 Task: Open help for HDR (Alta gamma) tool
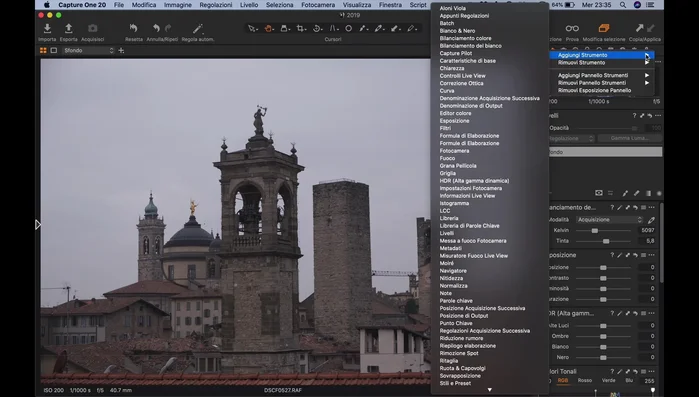(612, 314)
